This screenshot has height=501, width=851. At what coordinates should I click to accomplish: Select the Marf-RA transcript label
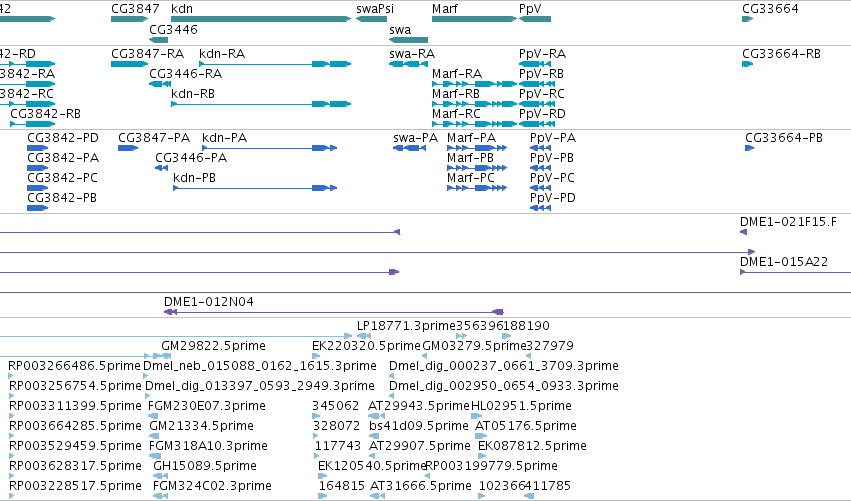(x=457, y=74)
